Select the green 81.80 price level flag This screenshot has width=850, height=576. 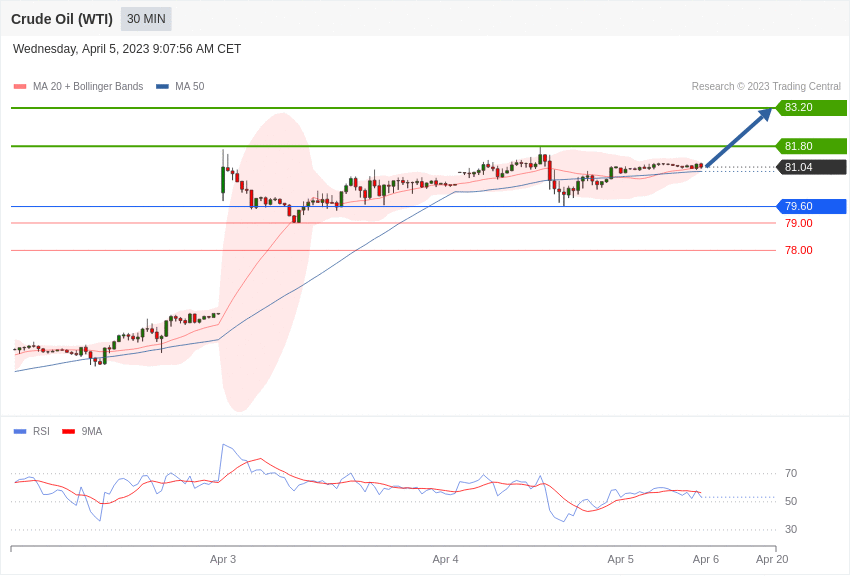tap(810, 146)
